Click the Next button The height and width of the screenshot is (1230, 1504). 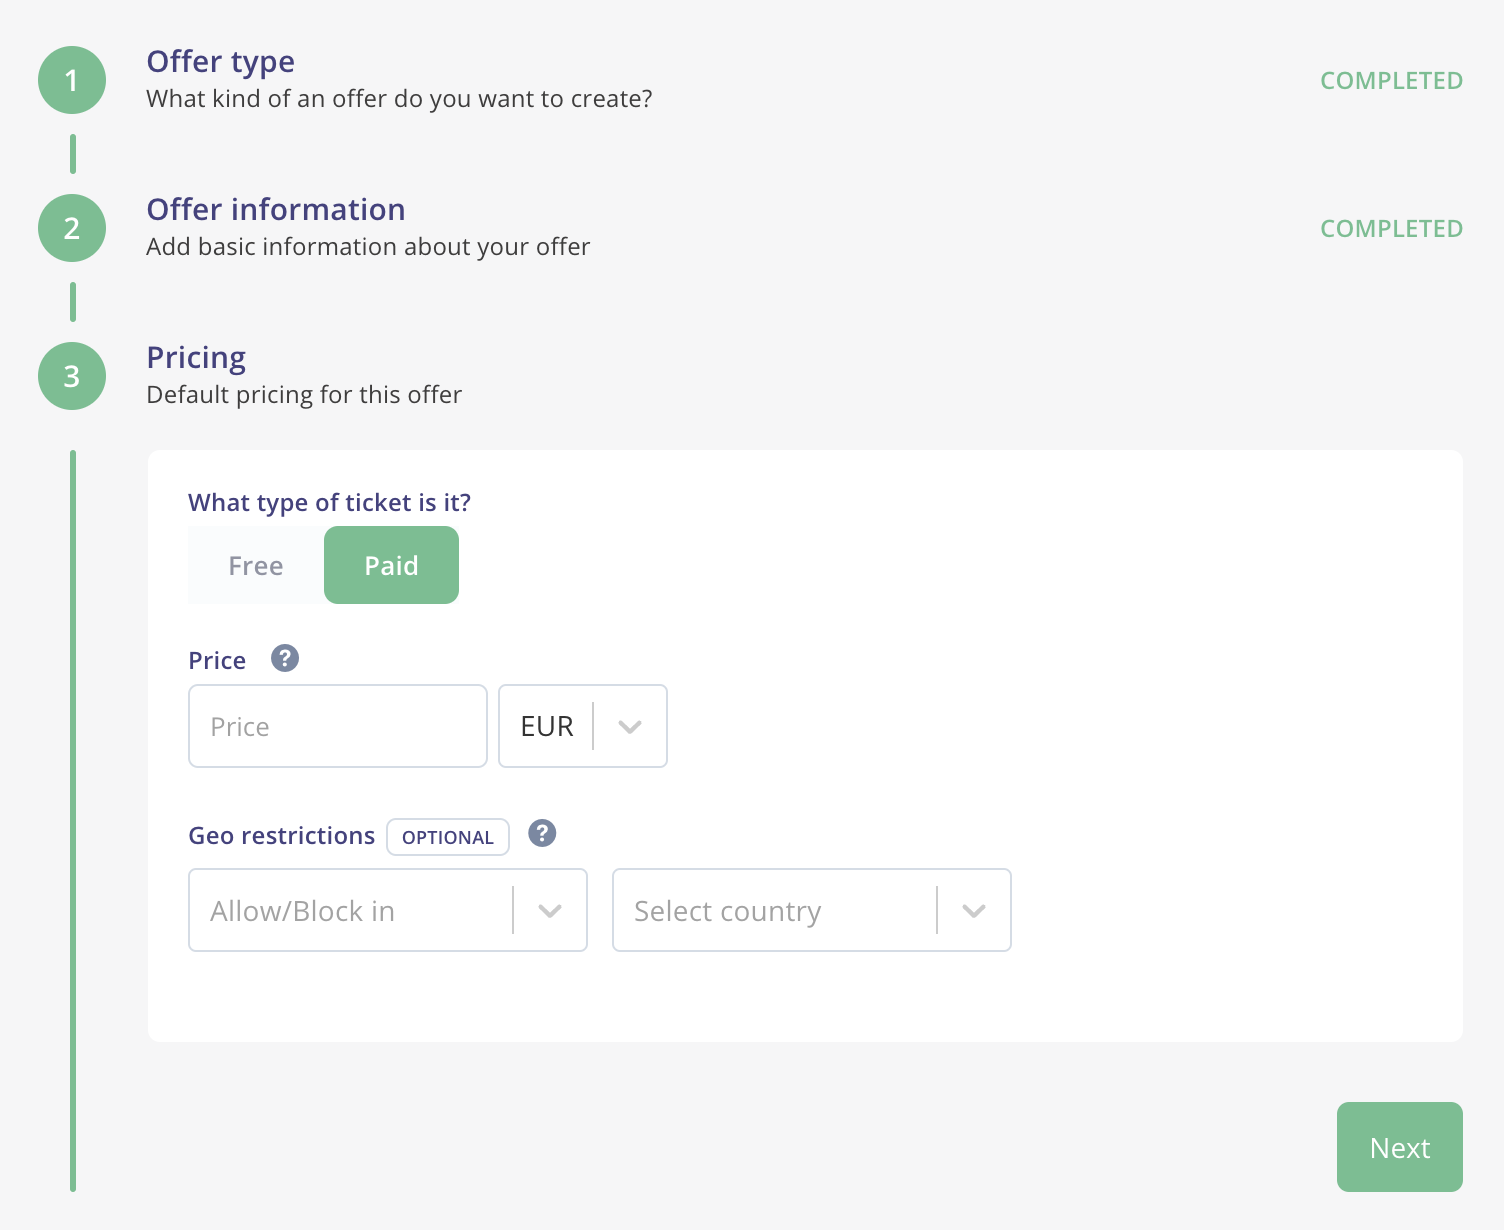coord(1400,1147)
